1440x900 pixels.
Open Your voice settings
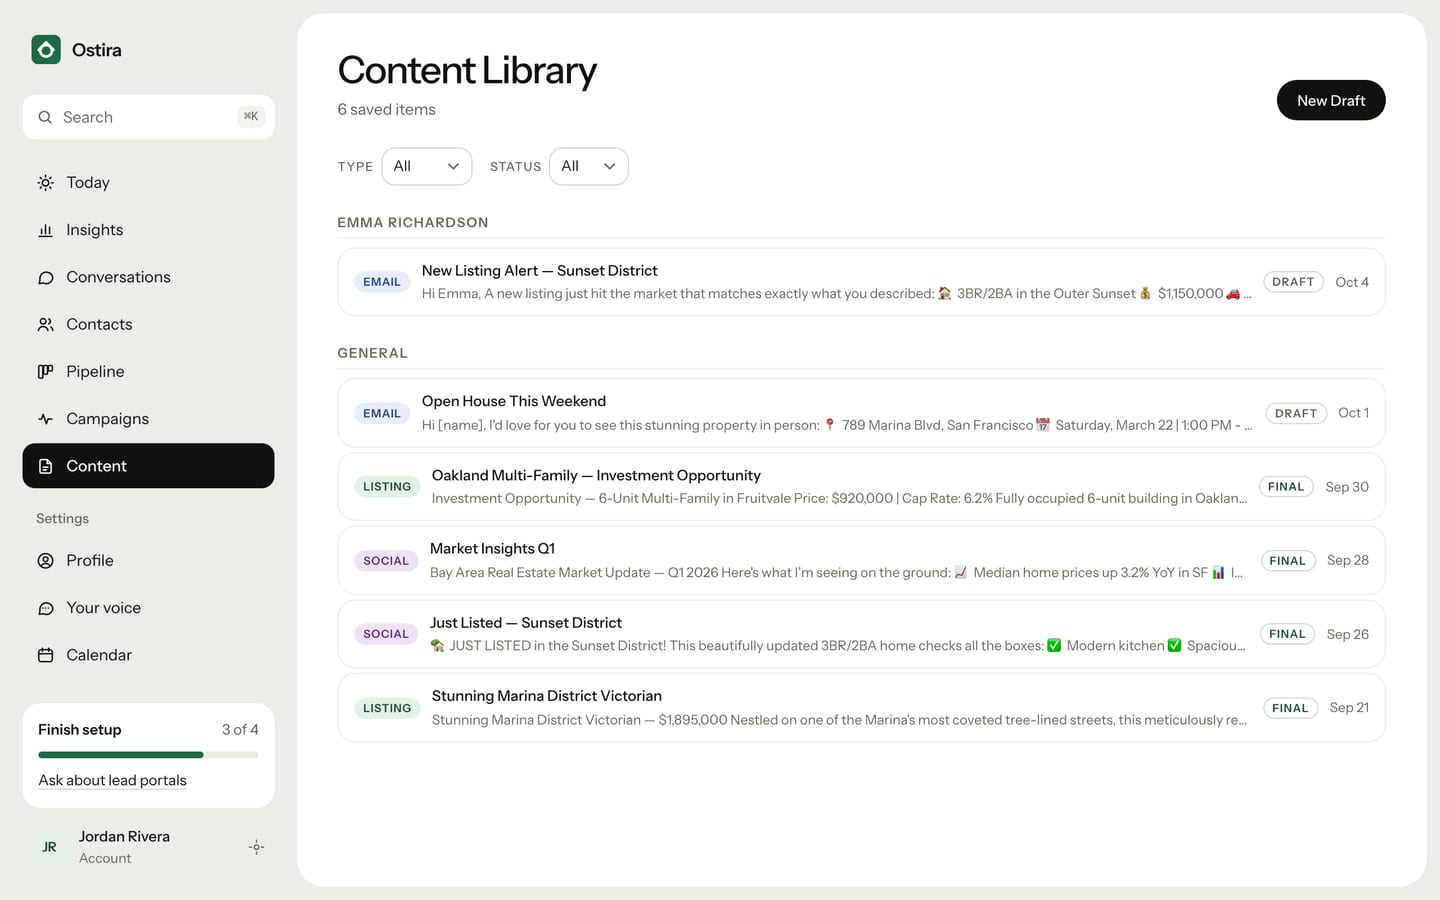click(x=148, y=608)
